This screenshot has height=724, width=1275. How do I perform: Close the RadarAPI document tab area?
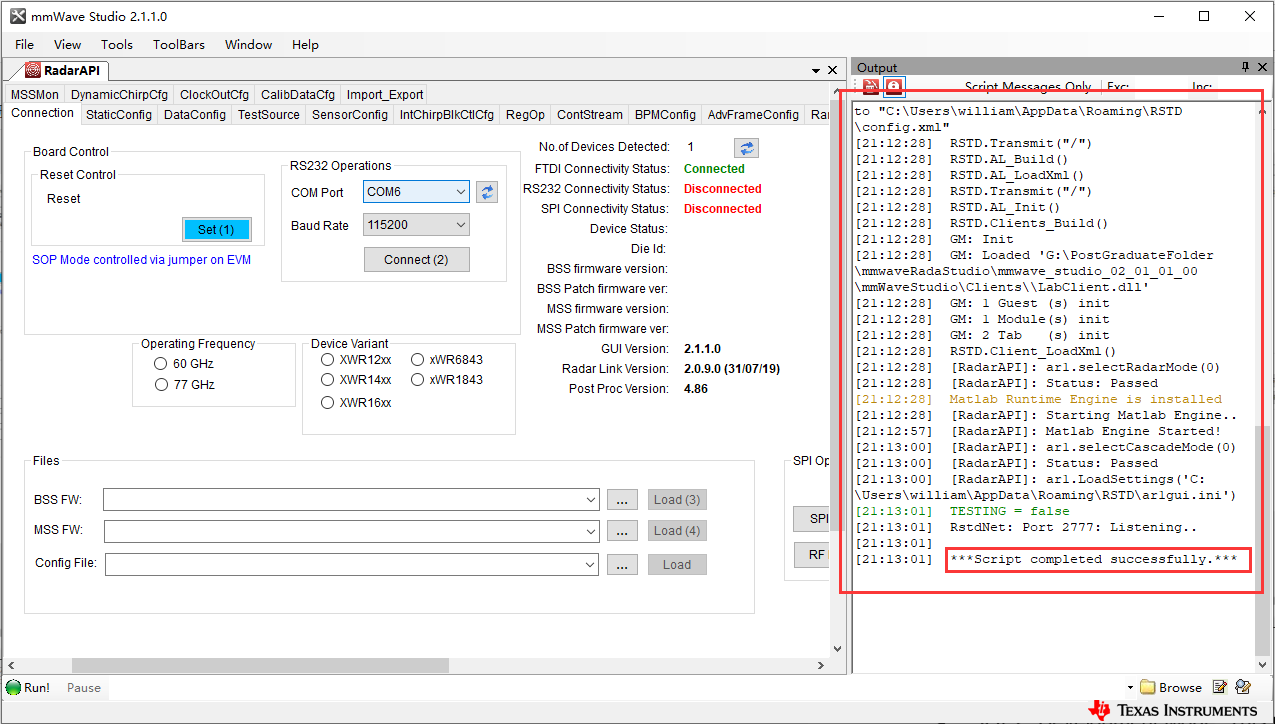pyautogui.click(x=831, y=71)
